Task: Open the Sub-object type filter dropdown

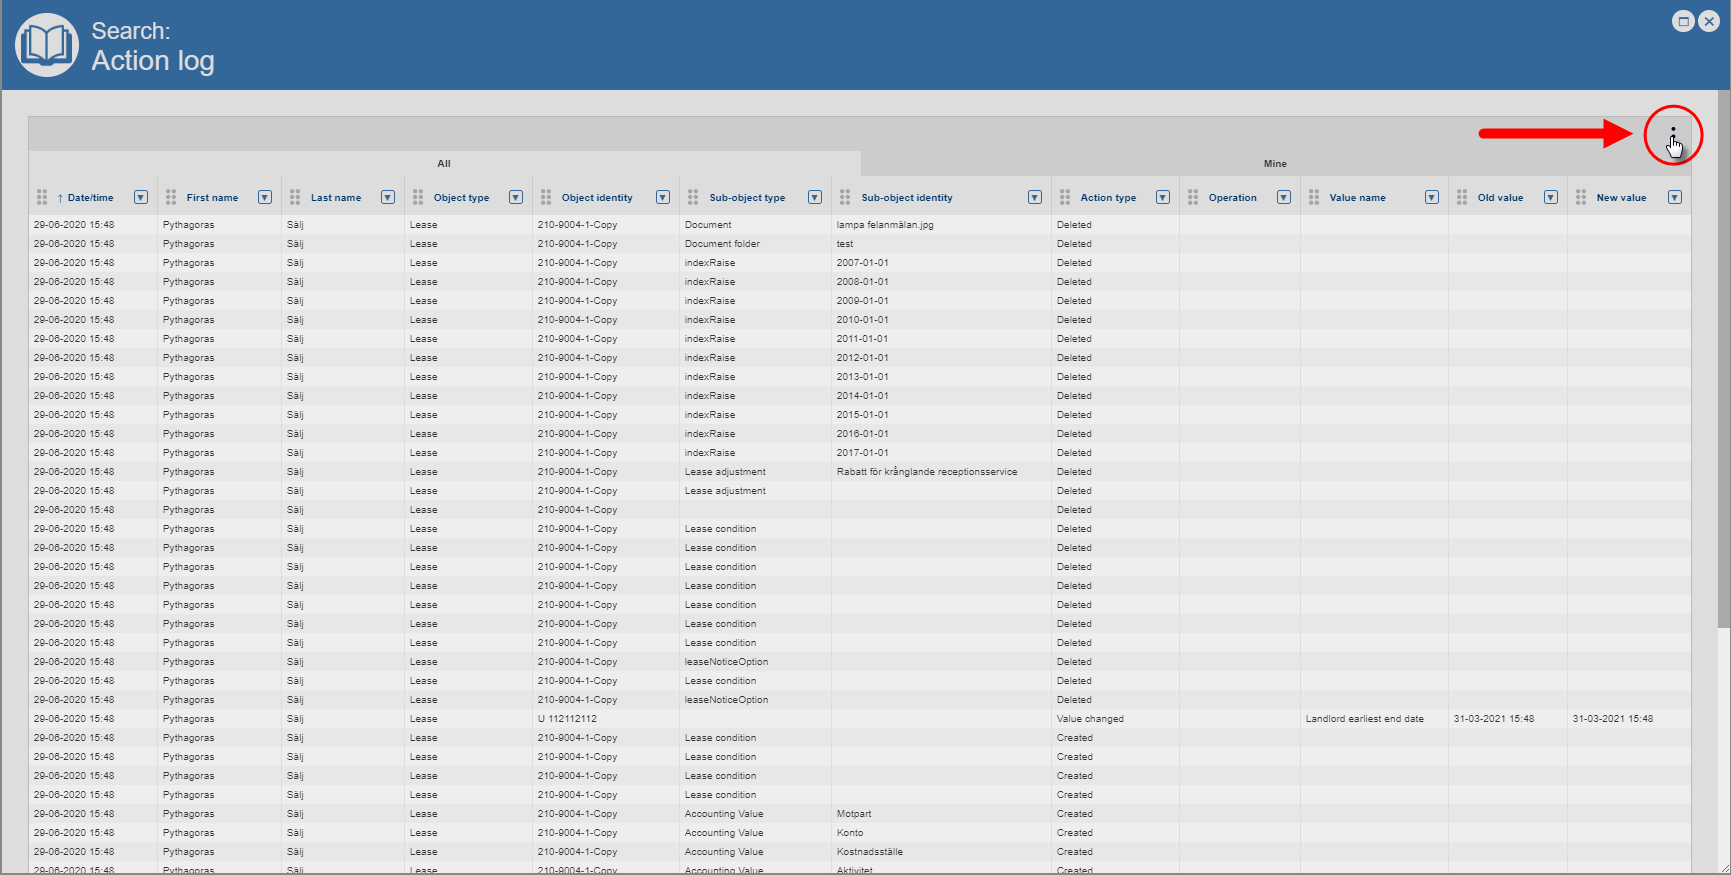Action: click(x=815, y=197)
